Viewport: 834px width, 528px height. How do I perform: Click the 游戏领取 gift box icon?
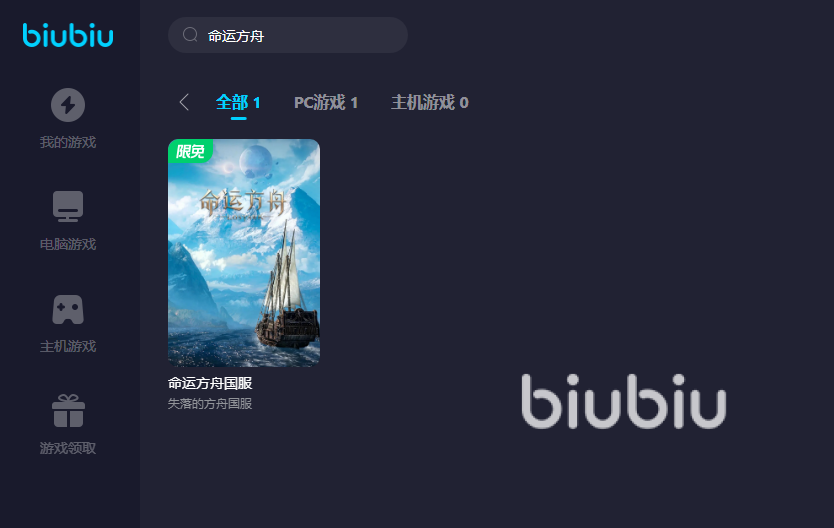click(x=68, y=411)
